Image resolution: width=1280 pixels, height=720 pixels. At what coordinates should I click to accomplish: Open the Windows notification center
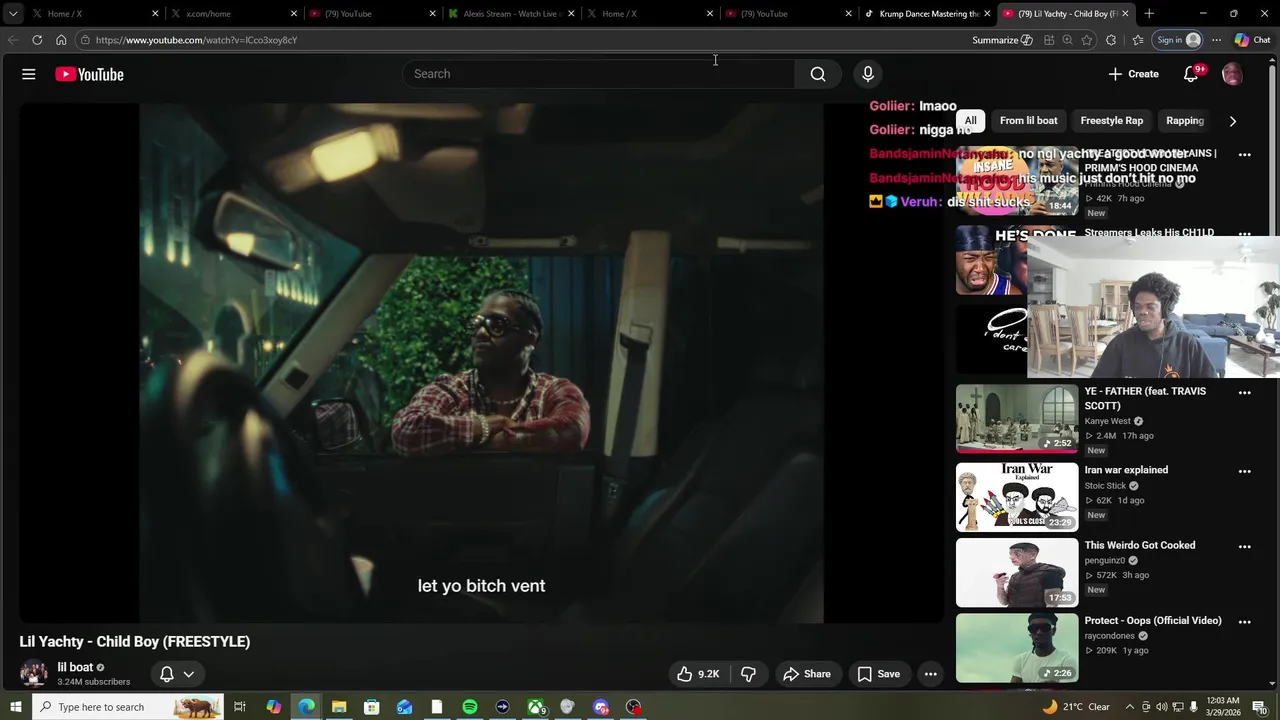[1260, 707]
